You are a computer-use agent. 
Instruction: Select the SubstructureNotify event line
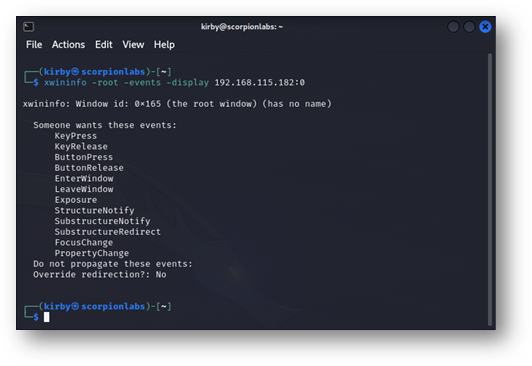(102, 221)
